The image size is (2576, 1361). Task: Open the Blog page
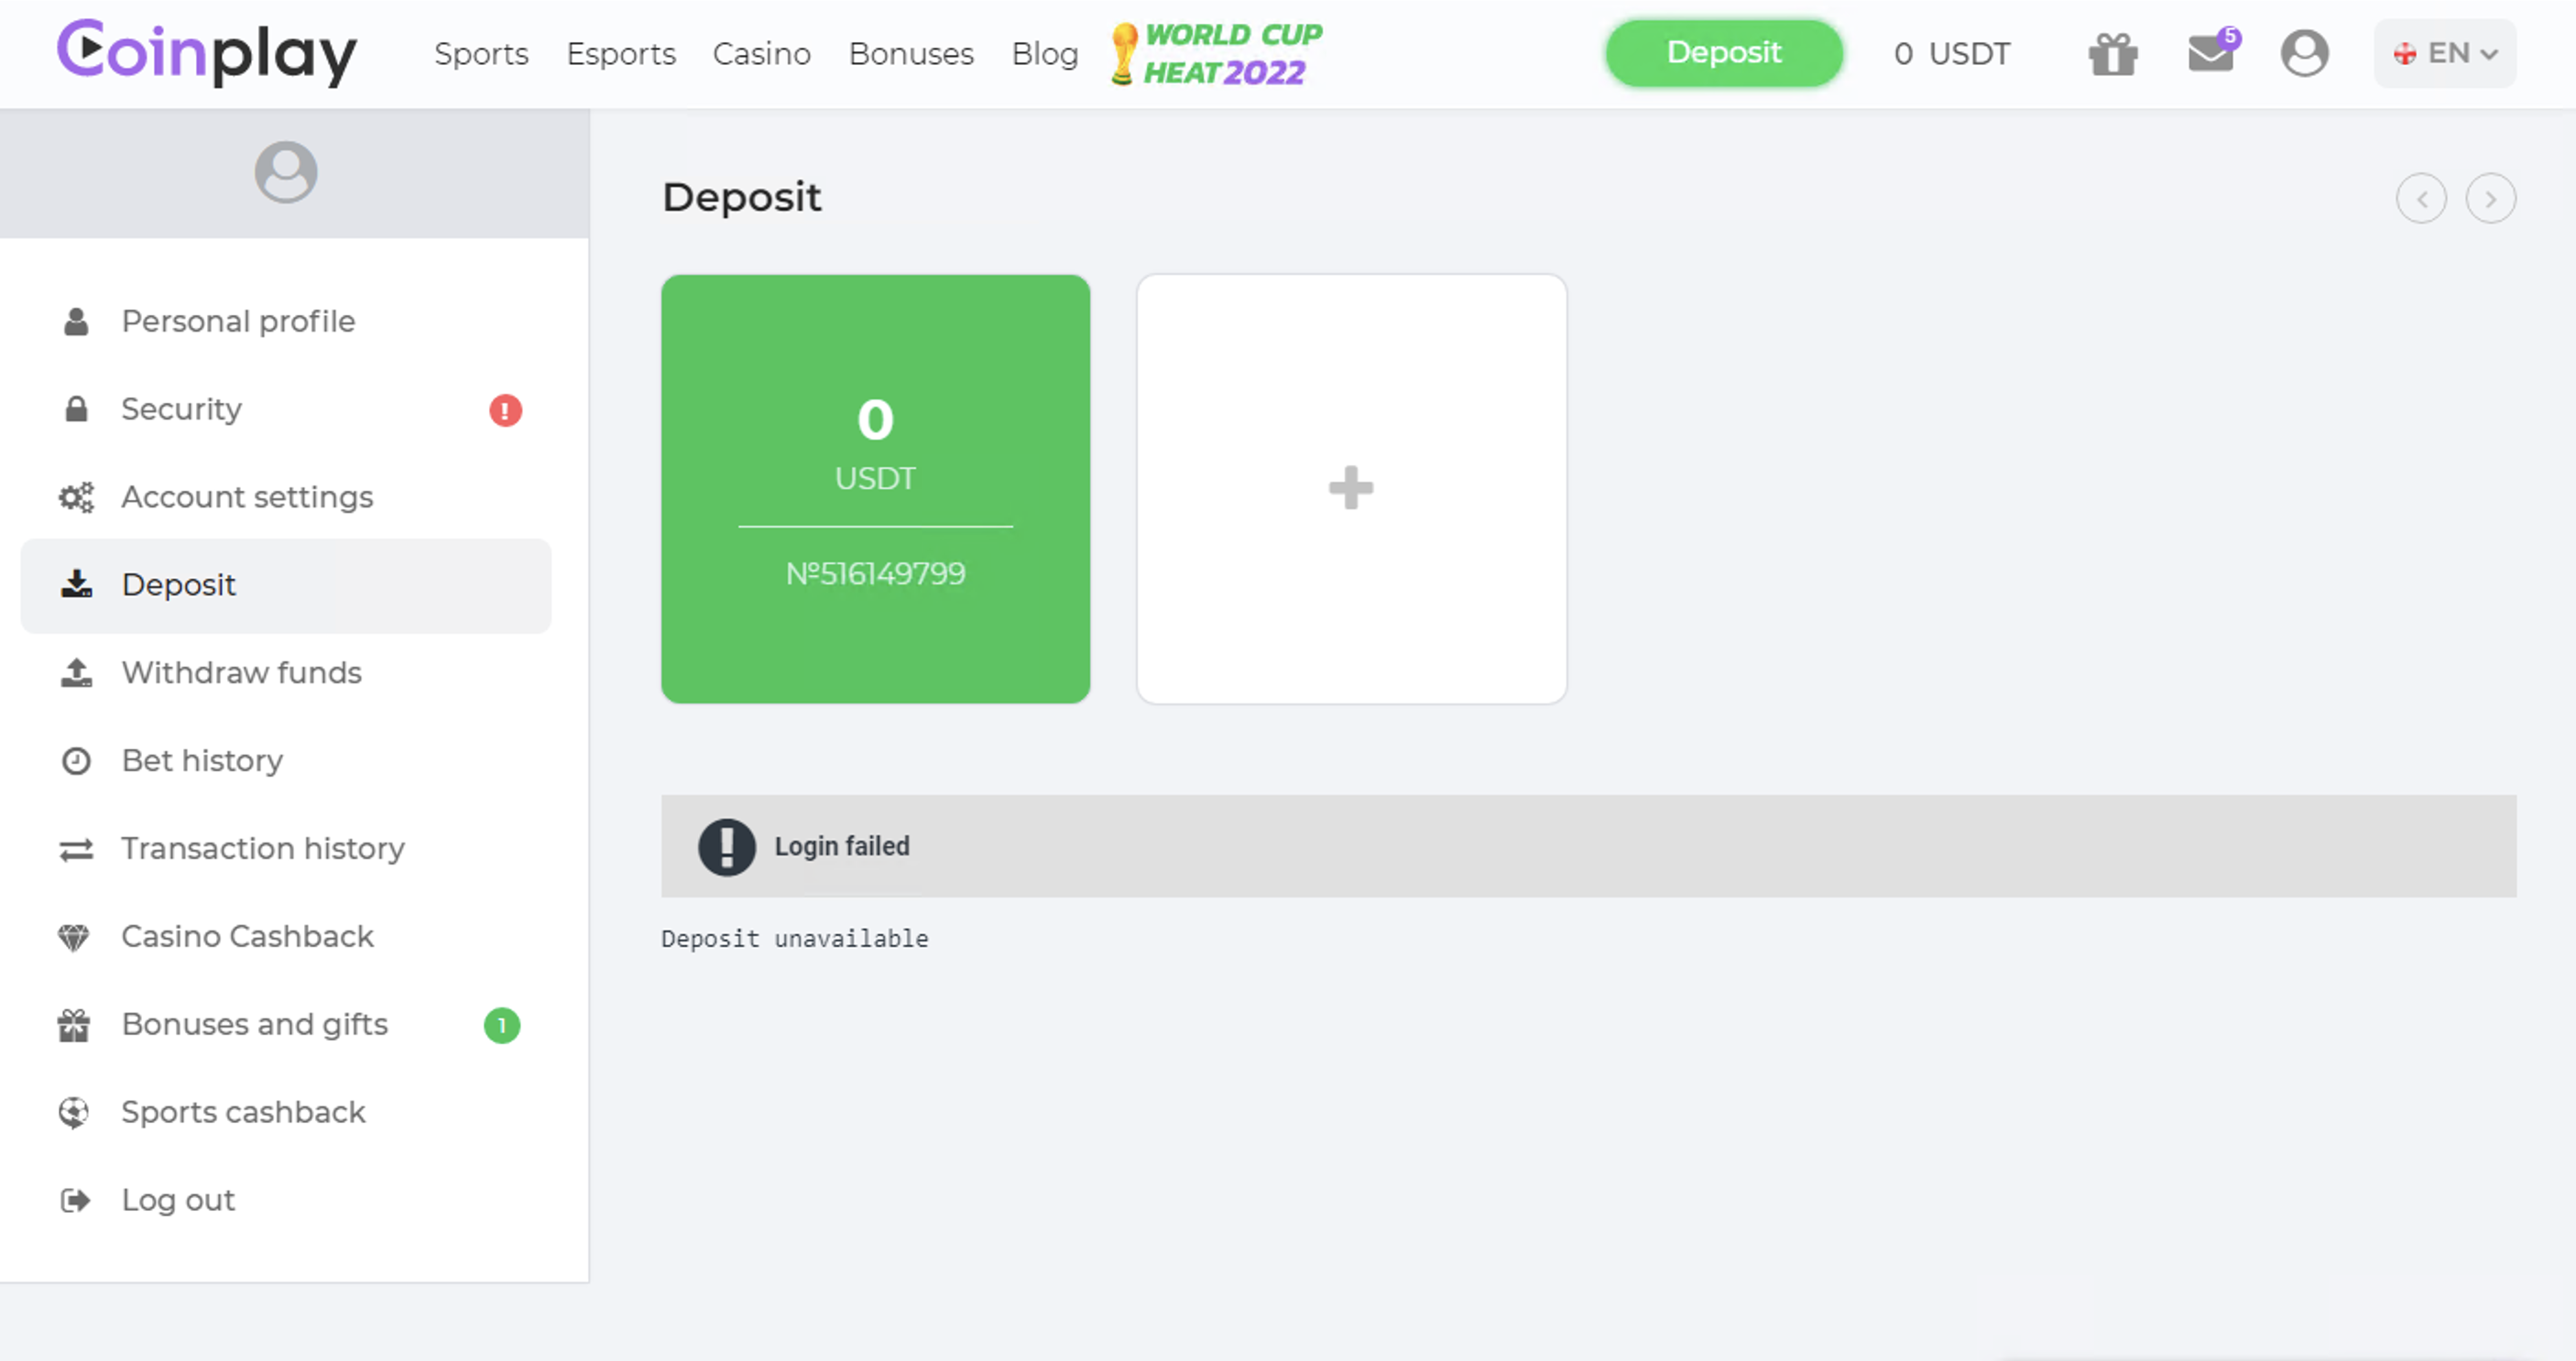tap(1044, 54)
